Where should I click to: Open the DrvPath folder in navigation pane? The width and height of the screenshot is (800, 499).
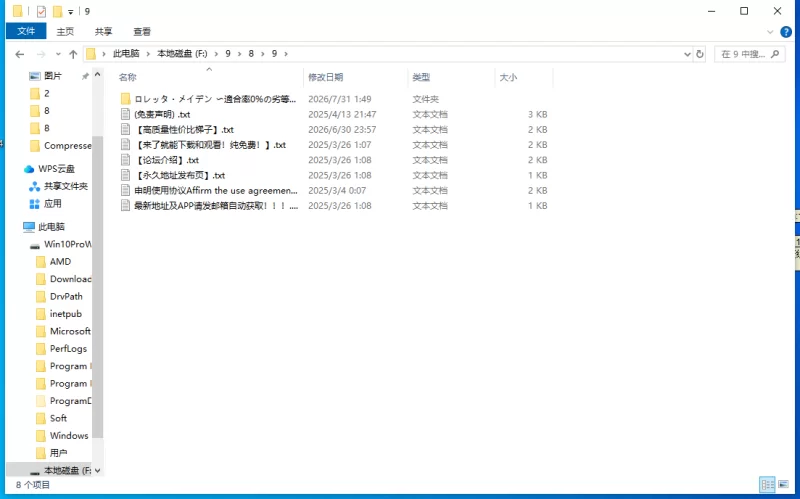point(66,296)
